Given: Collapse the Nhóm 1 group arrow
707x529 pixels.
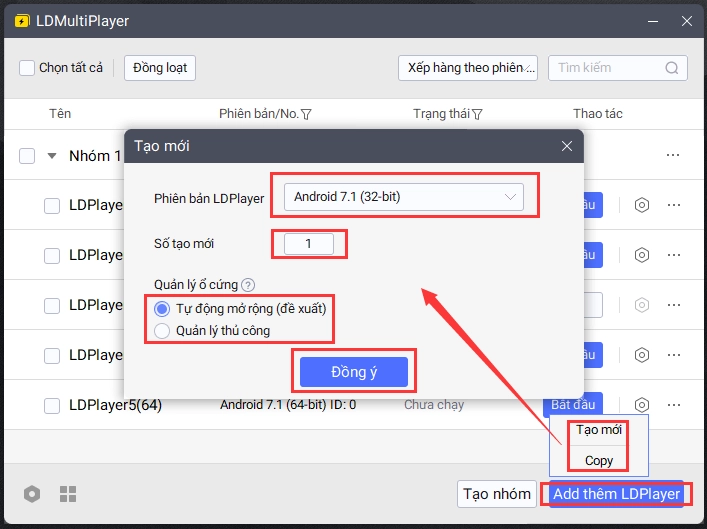Looking at the screenshot, I should (52, 156).
